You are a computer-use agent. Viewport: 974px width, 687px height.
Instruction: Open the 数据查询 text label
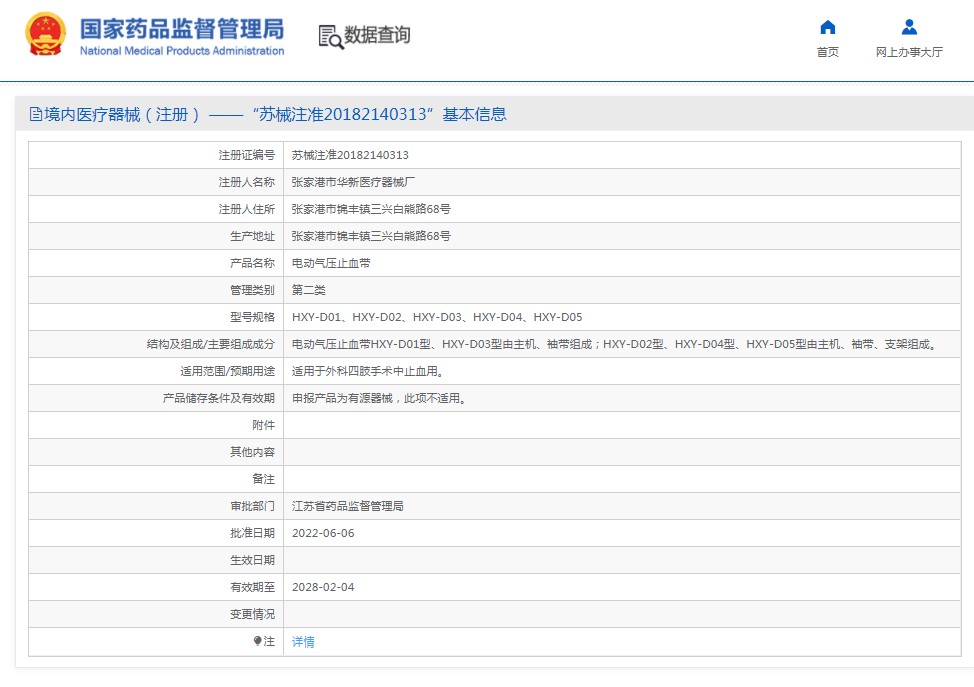click(377, 36)
